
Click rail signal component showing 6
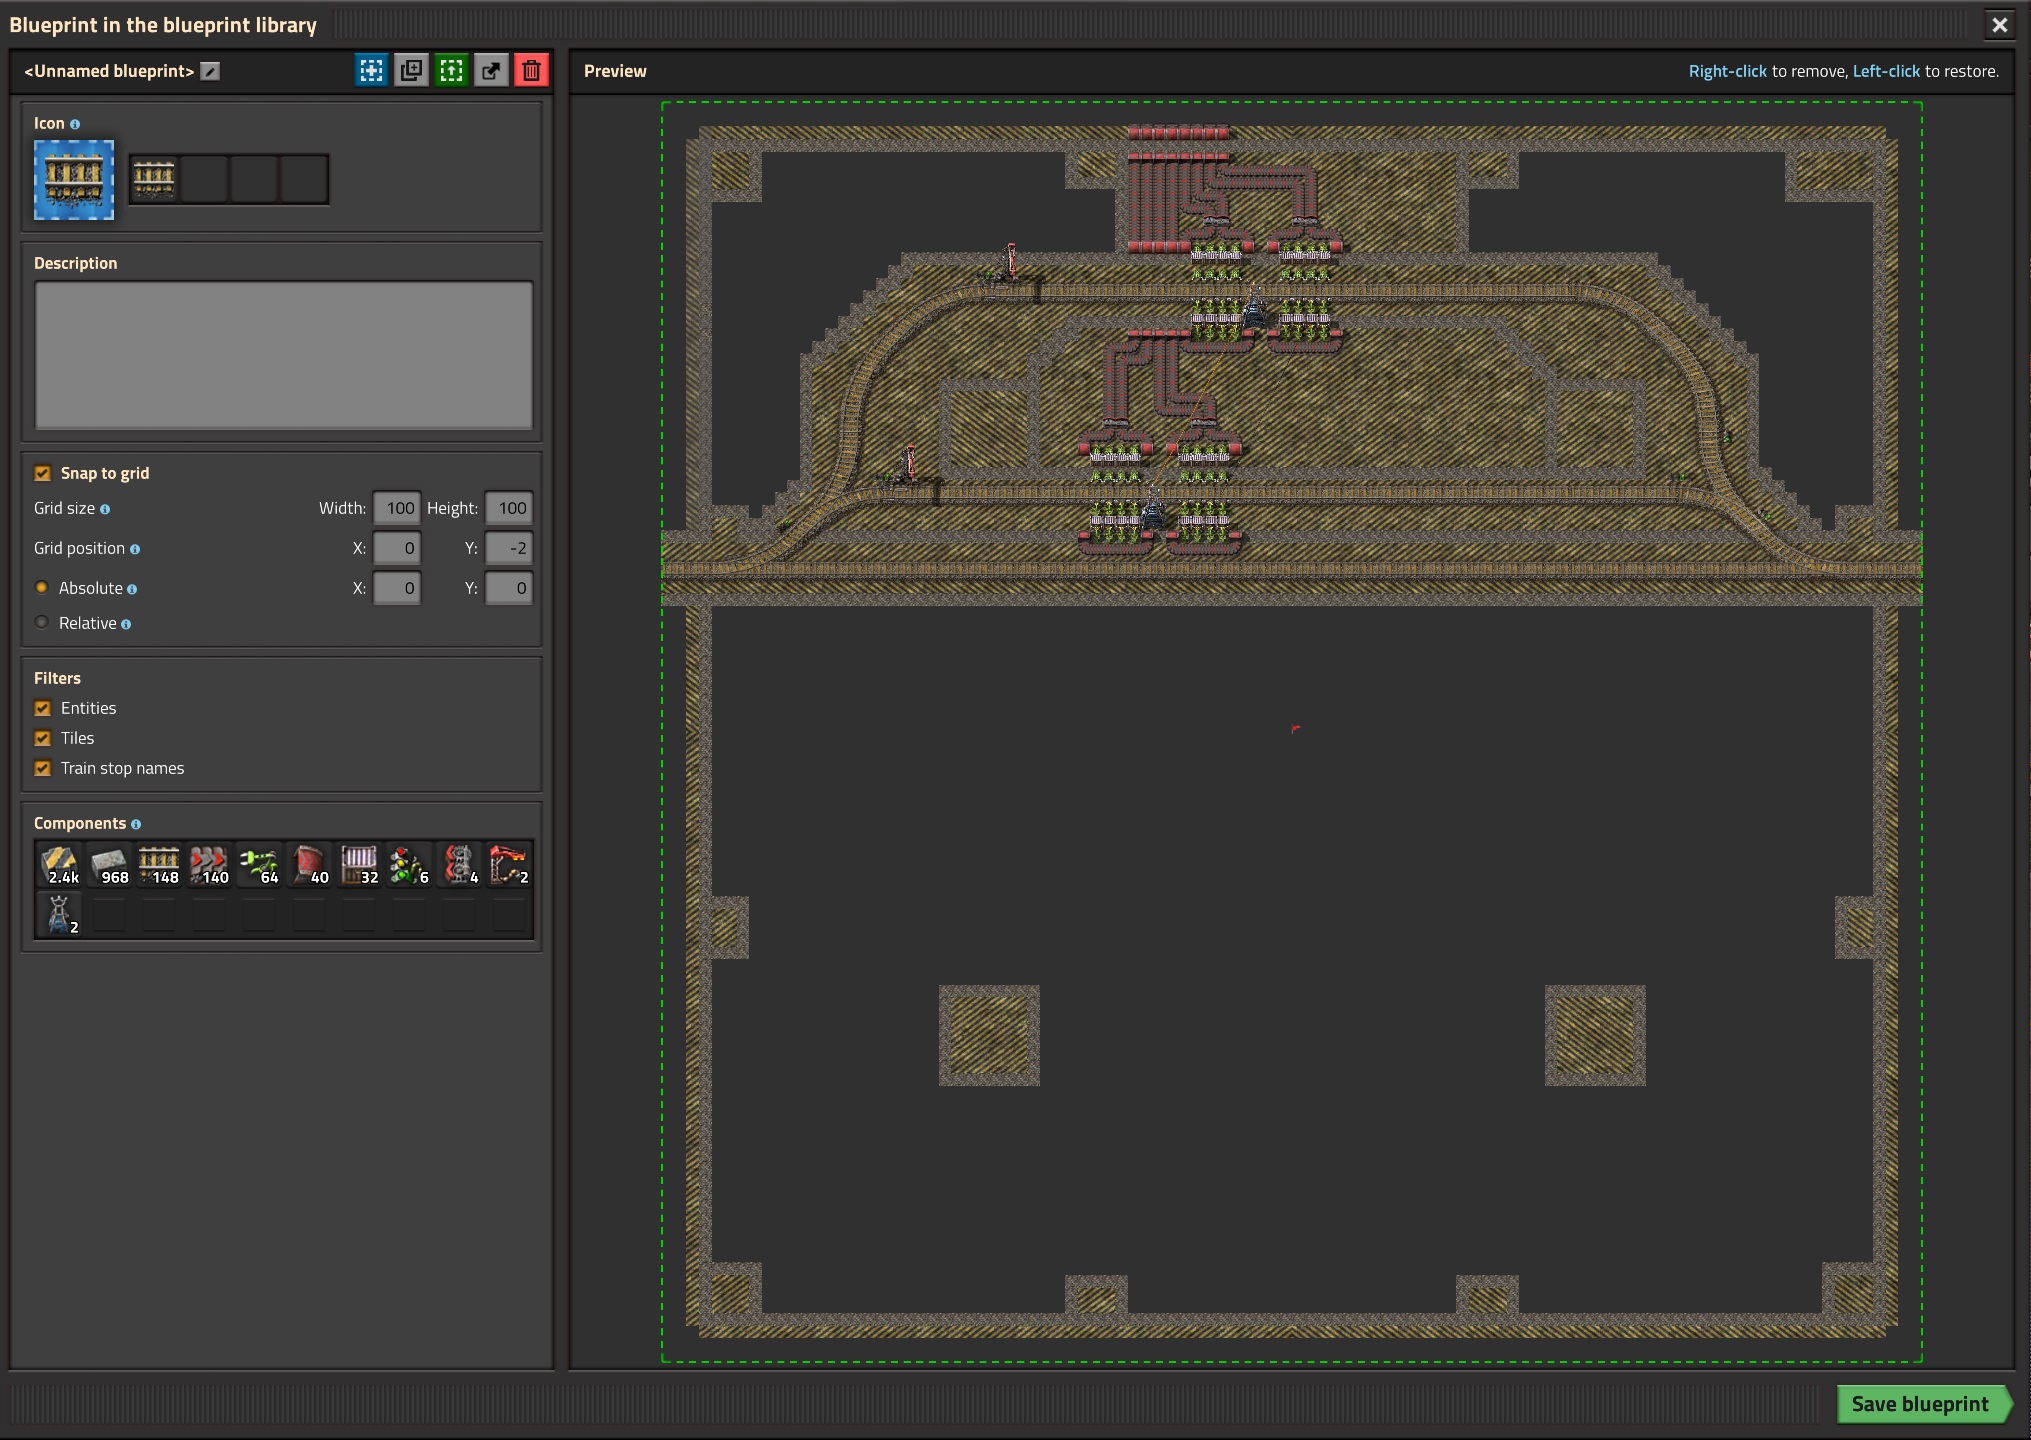(410, 865)
